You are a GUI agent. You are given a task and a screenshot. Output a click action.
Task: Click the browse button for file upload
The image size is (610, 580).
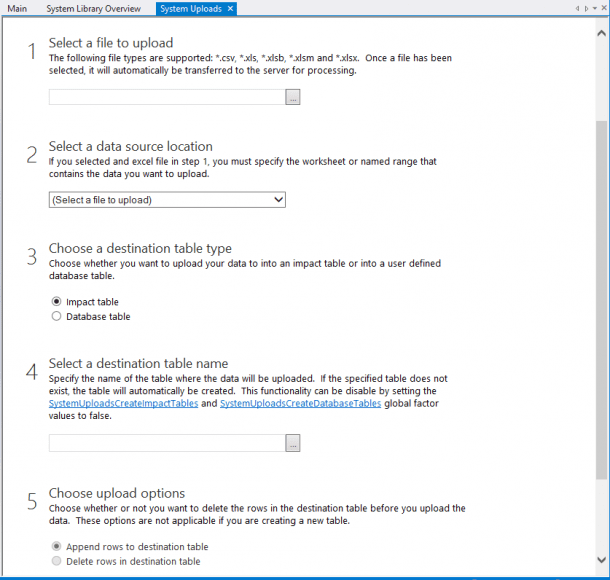(293, 98)
